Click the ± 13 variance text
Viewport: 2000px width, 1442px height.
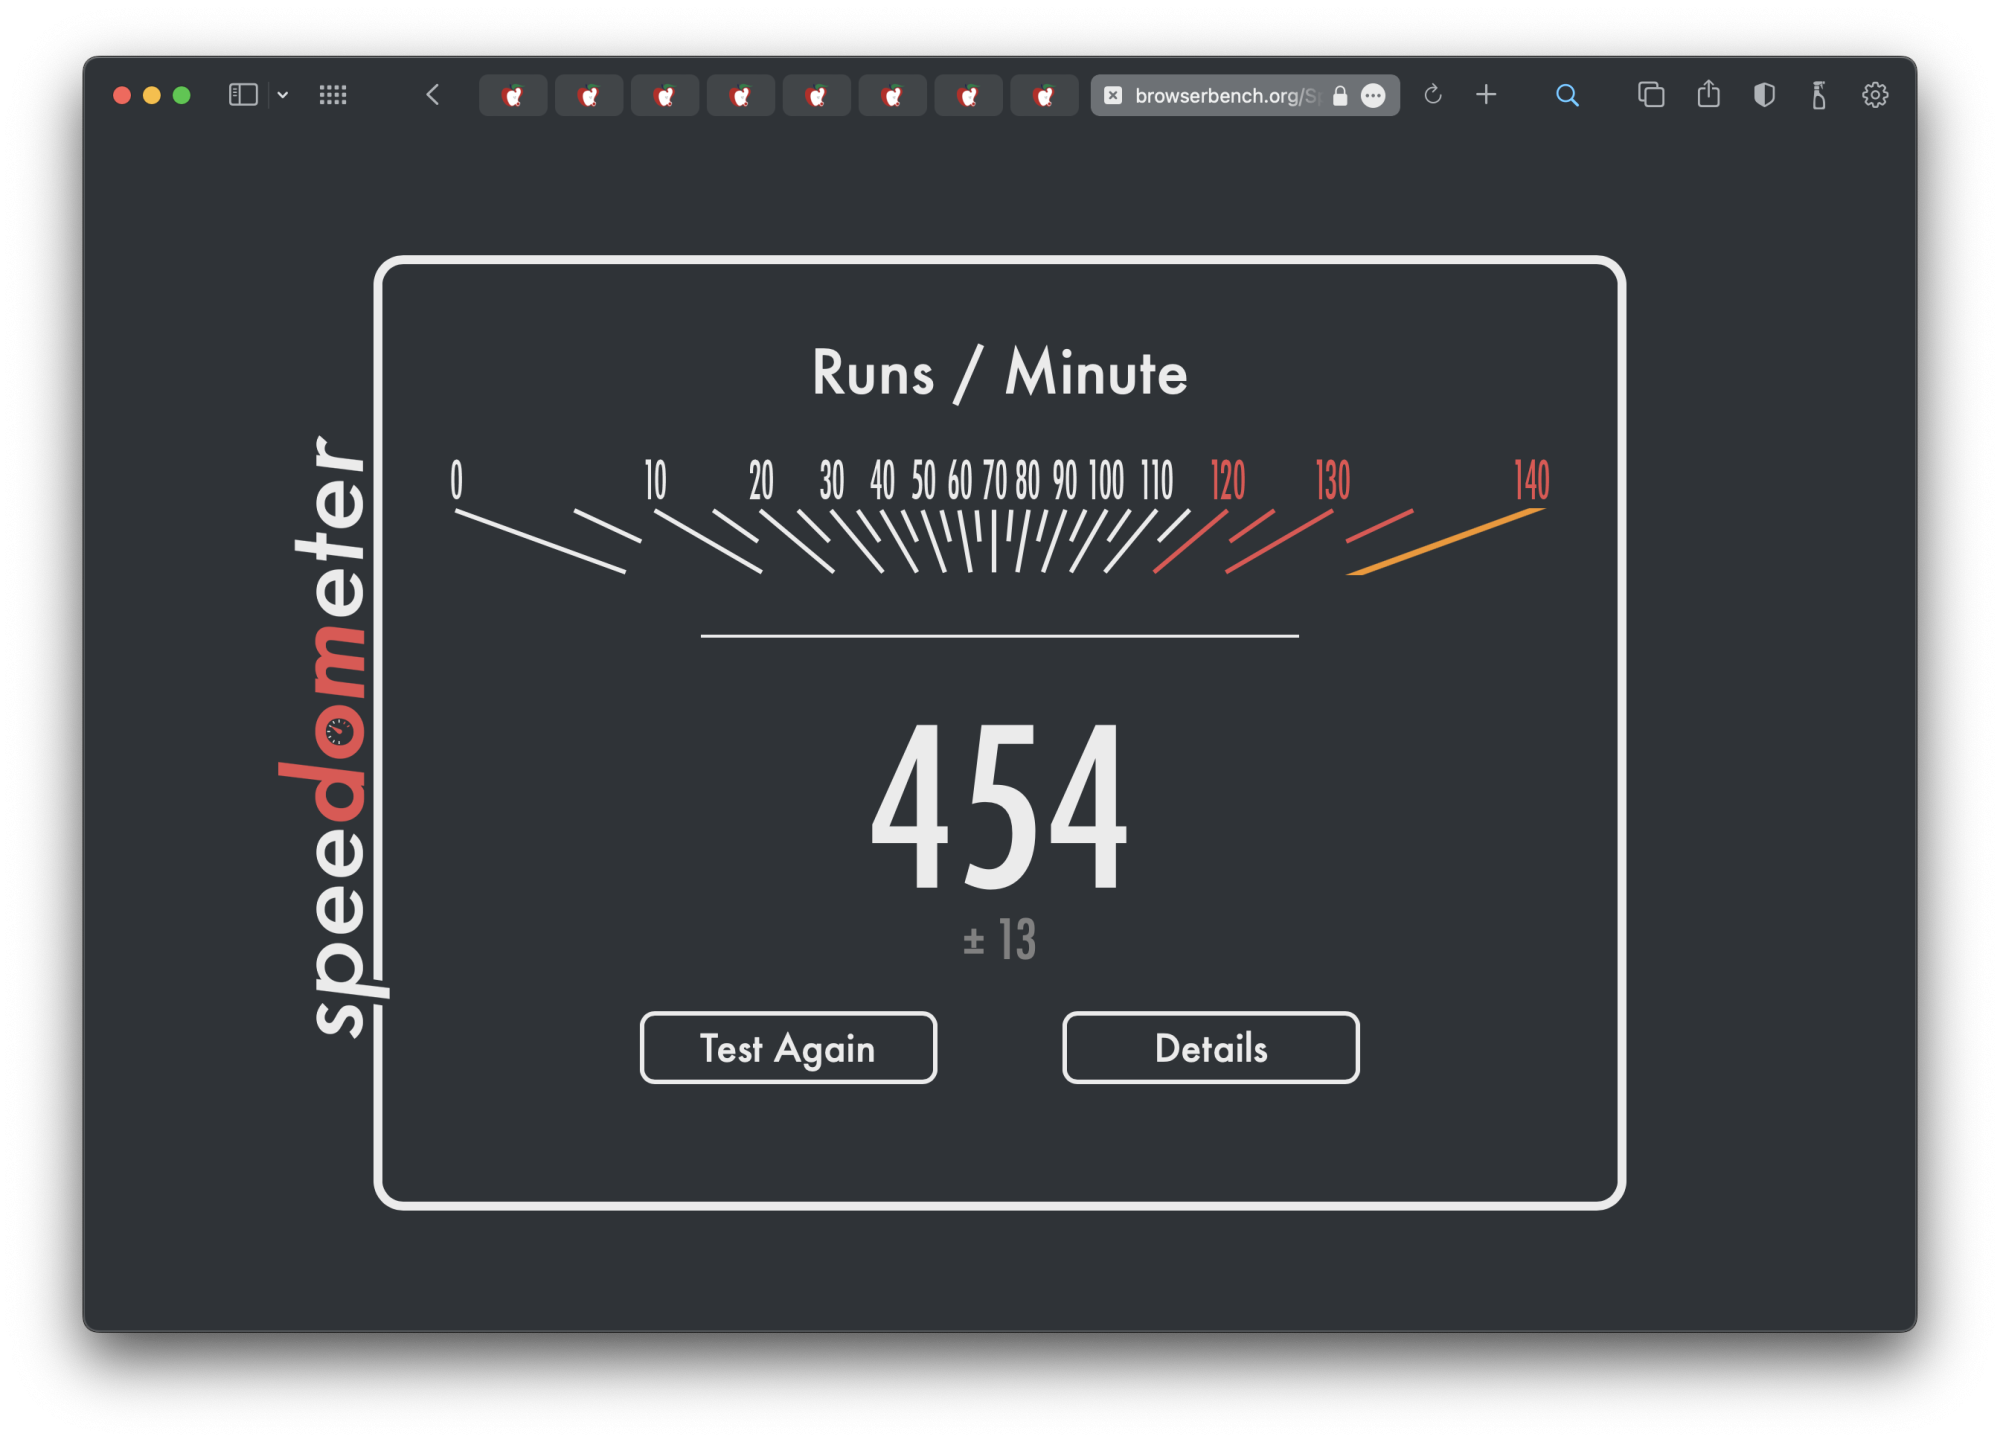(x=1000, y=940)
